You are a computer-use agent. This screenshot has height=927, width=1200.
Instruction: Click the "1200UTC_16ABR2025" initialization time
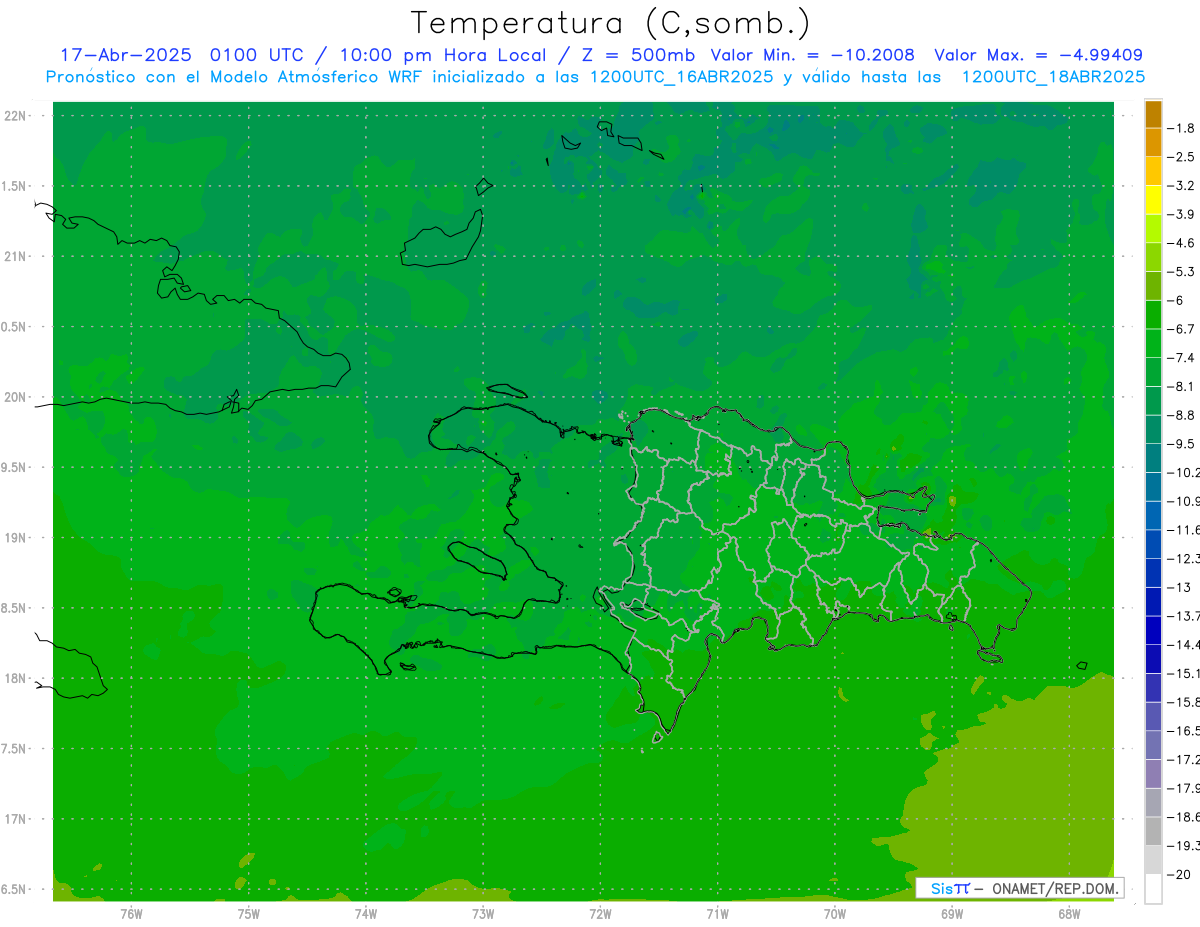[680, 77]
